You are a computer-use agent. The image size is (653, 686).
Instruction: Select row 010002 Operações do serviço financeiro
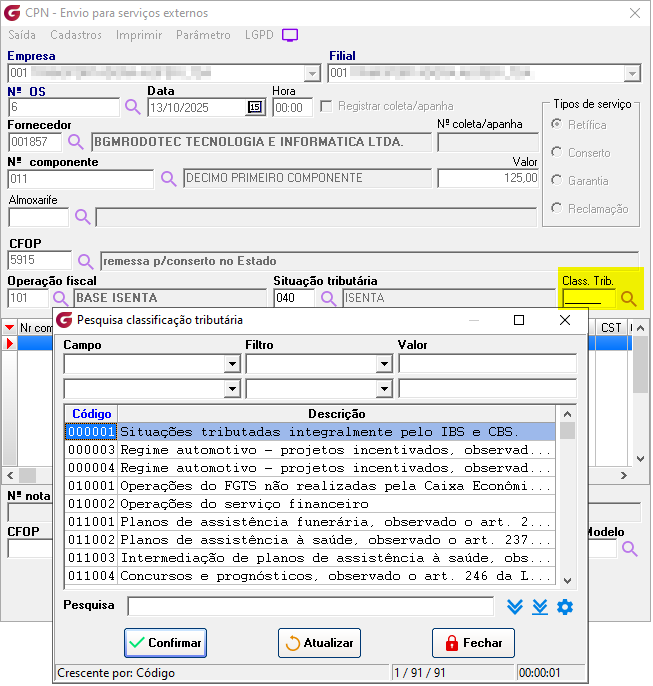310,504
